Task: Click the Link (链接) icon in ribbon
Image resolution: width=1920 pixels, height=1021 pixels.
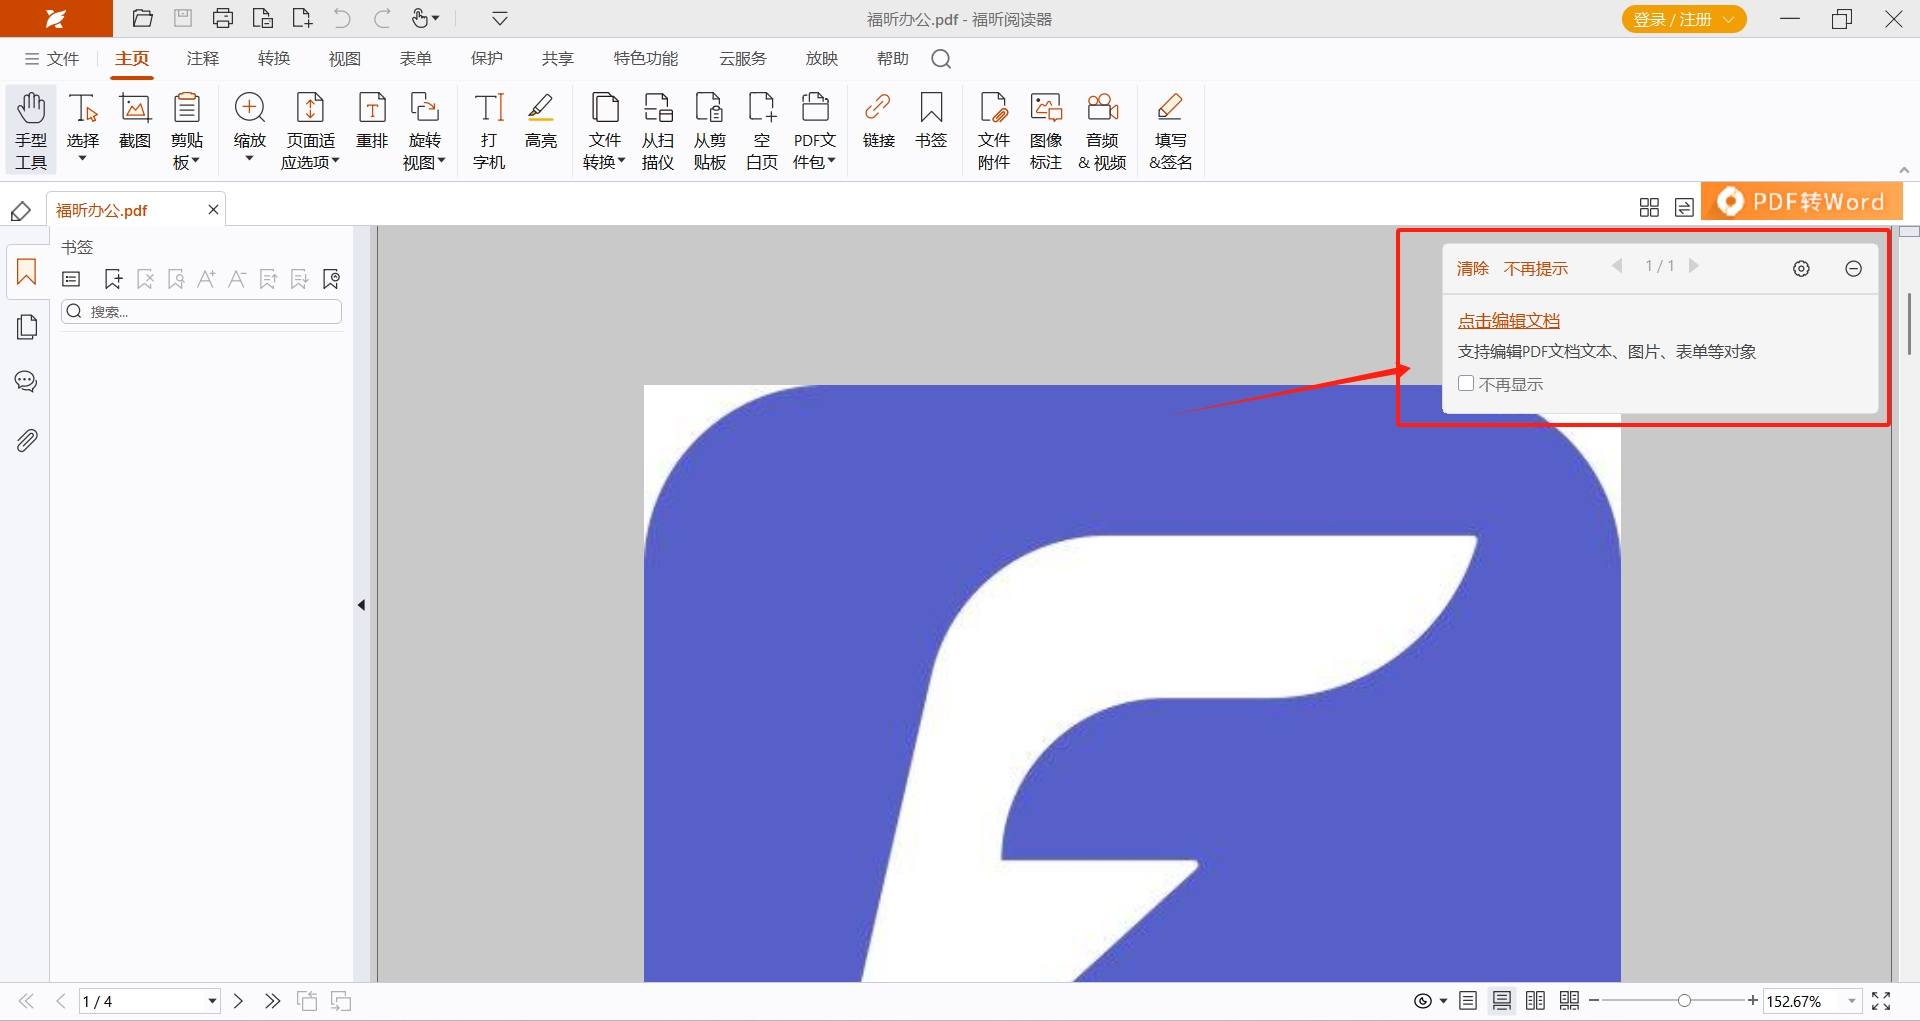Action: tap(878, 120)
